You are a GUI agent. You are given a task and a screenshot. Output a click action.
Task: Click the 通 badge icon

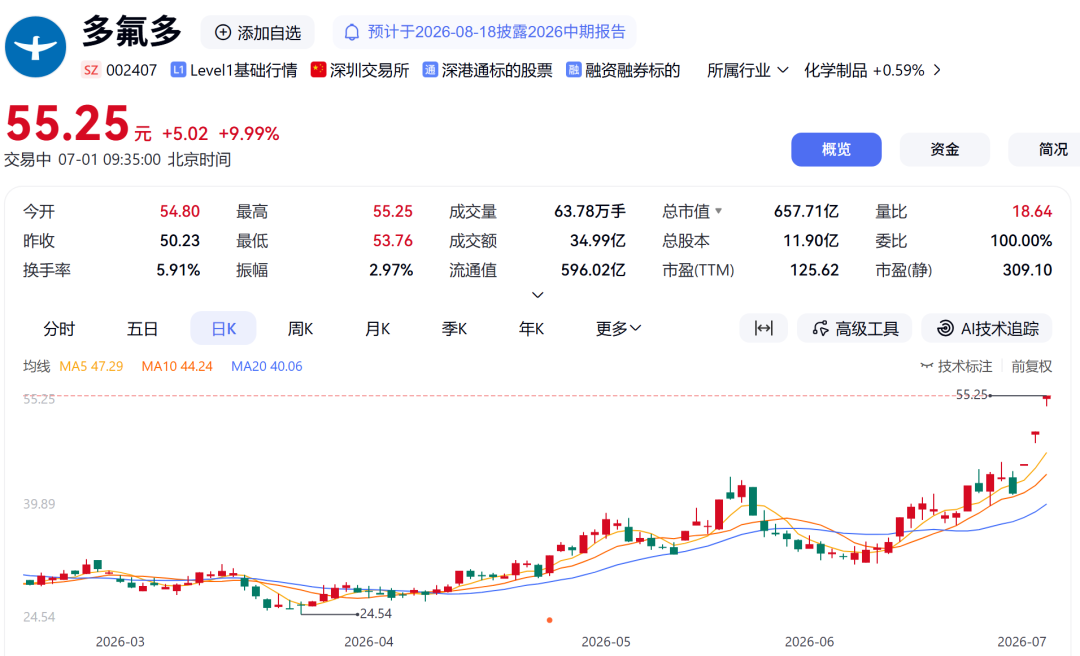point(430,70)
